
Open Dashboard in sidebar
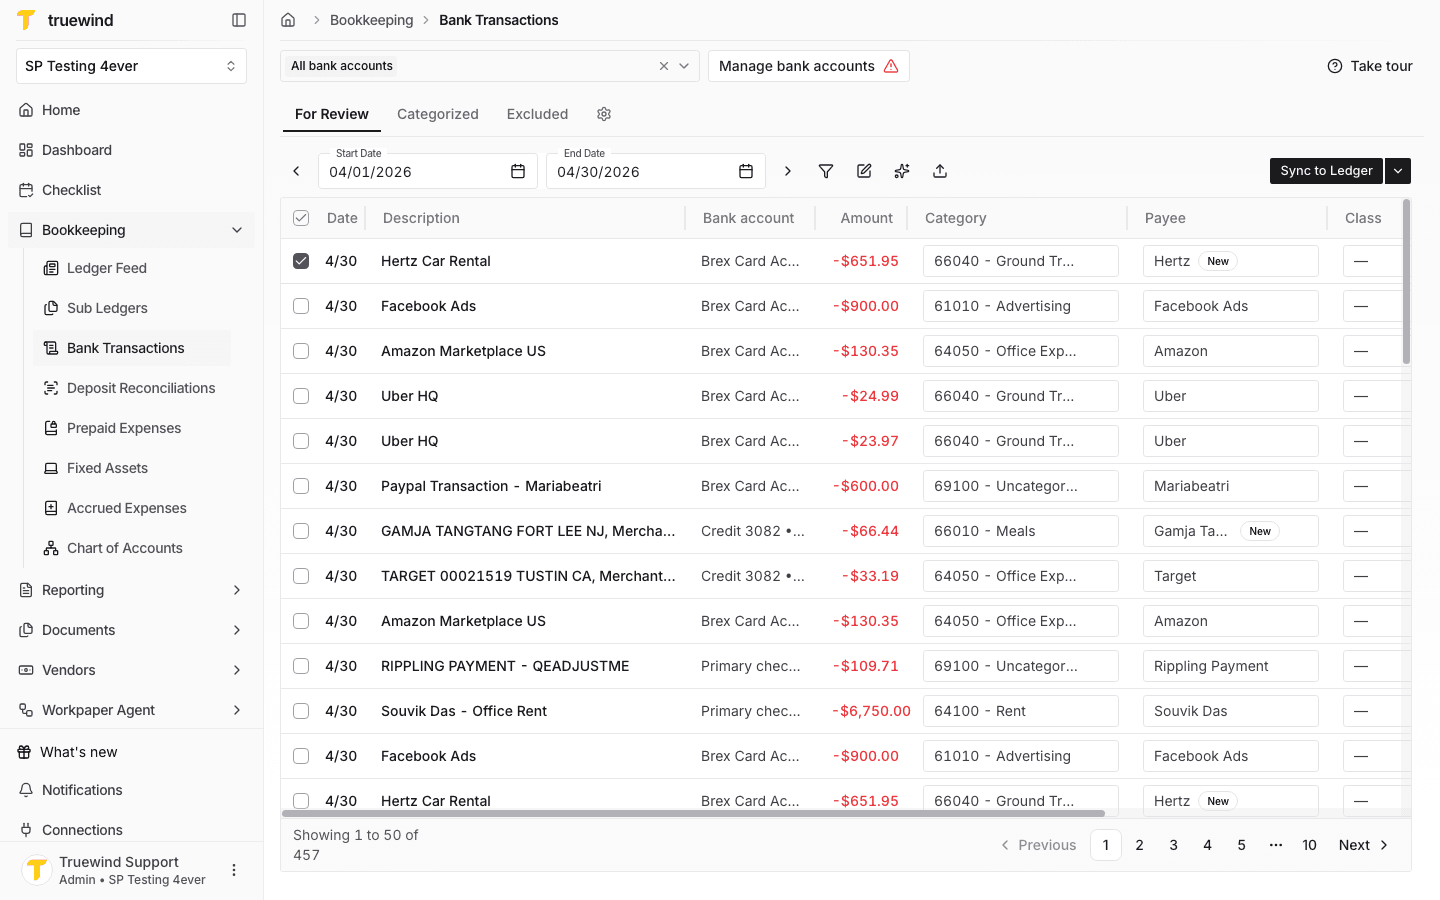coord(131,150)
